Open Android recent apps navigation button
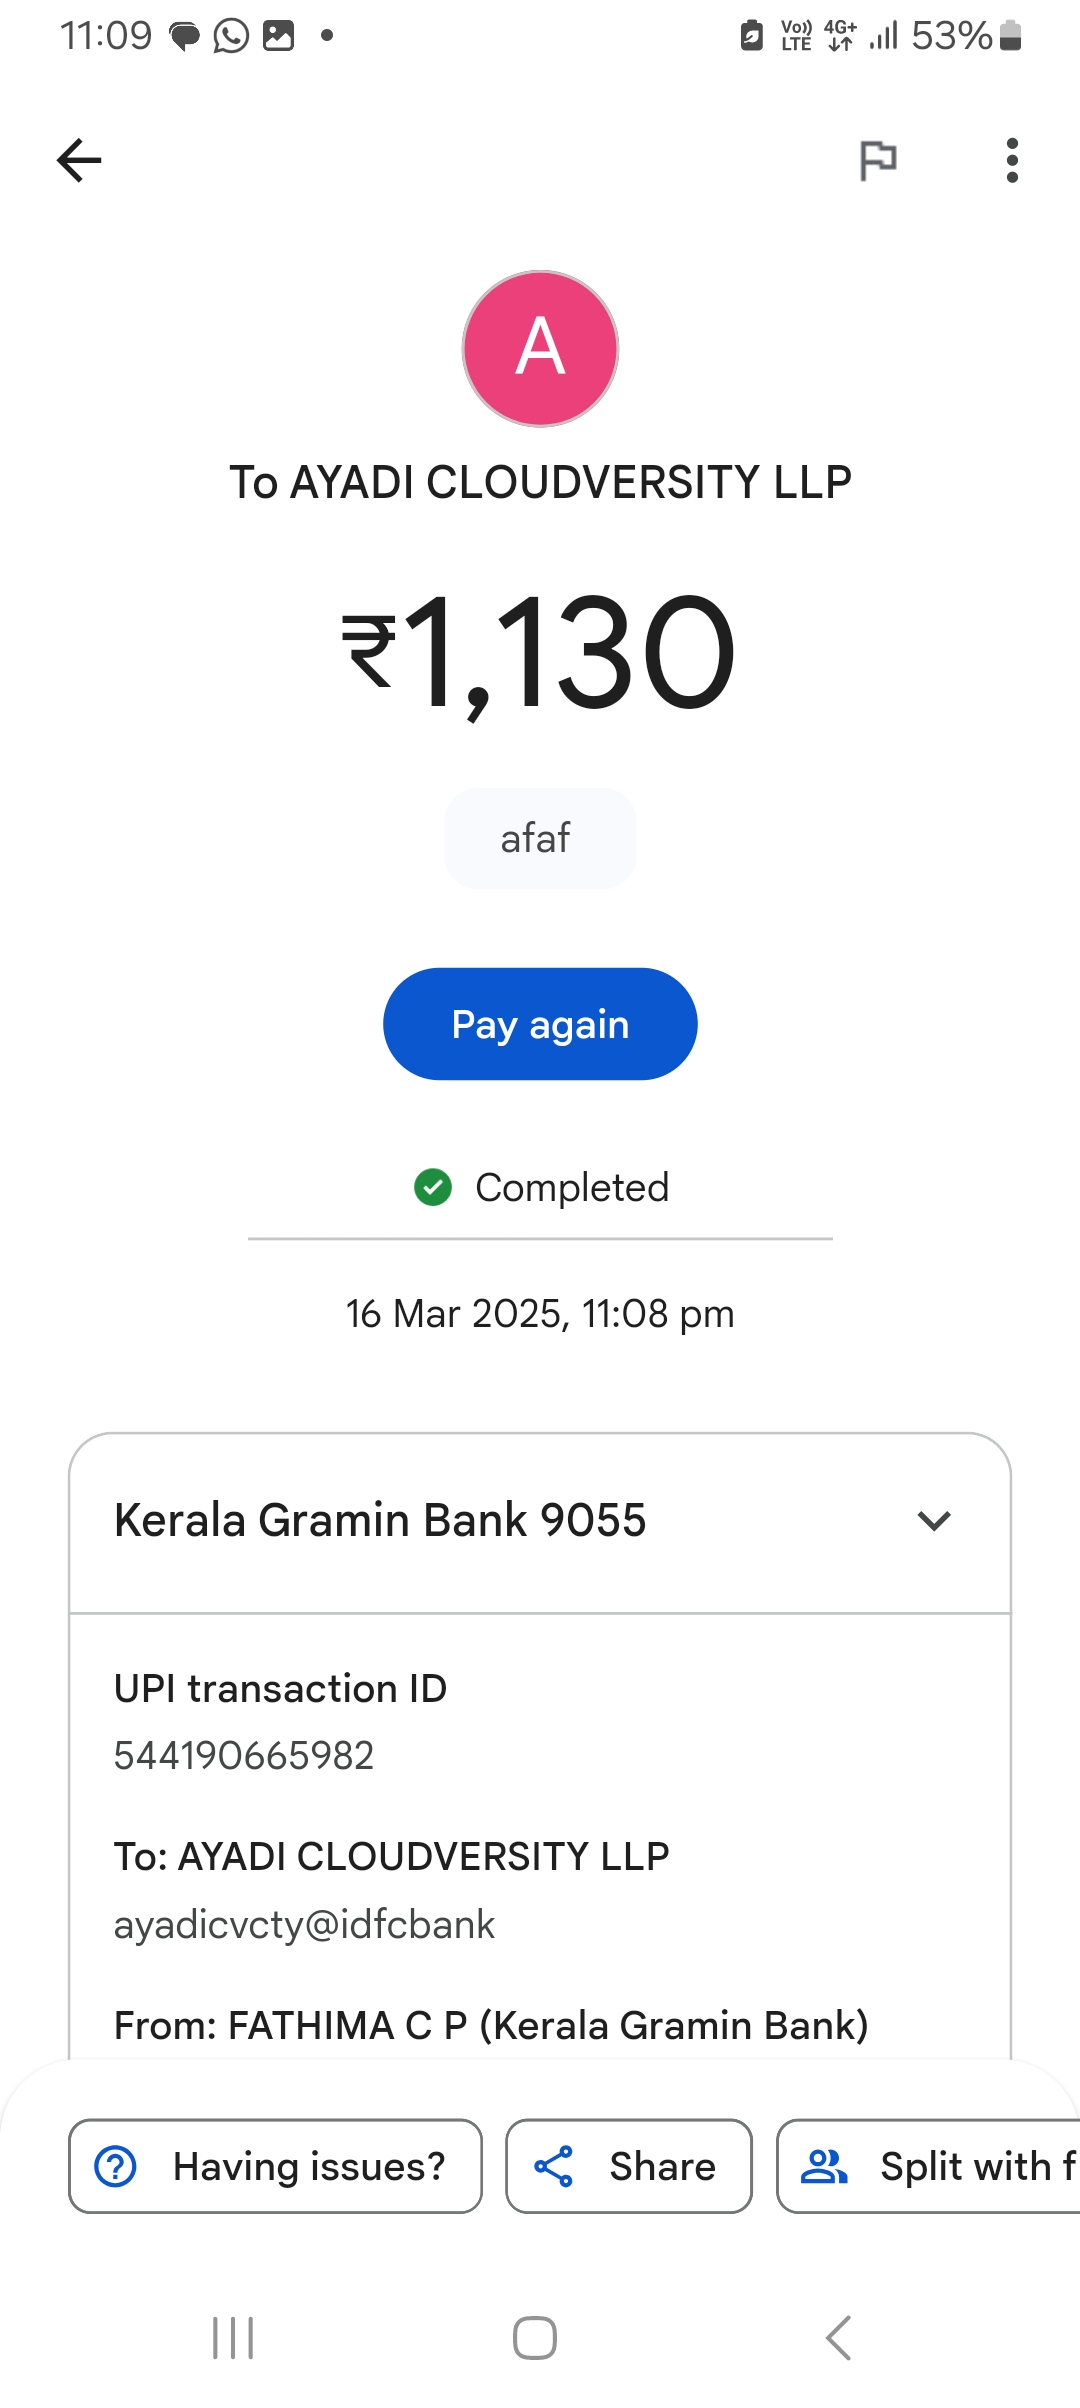Screen dimensions: 1080x2408 (x=233, y=2338)
